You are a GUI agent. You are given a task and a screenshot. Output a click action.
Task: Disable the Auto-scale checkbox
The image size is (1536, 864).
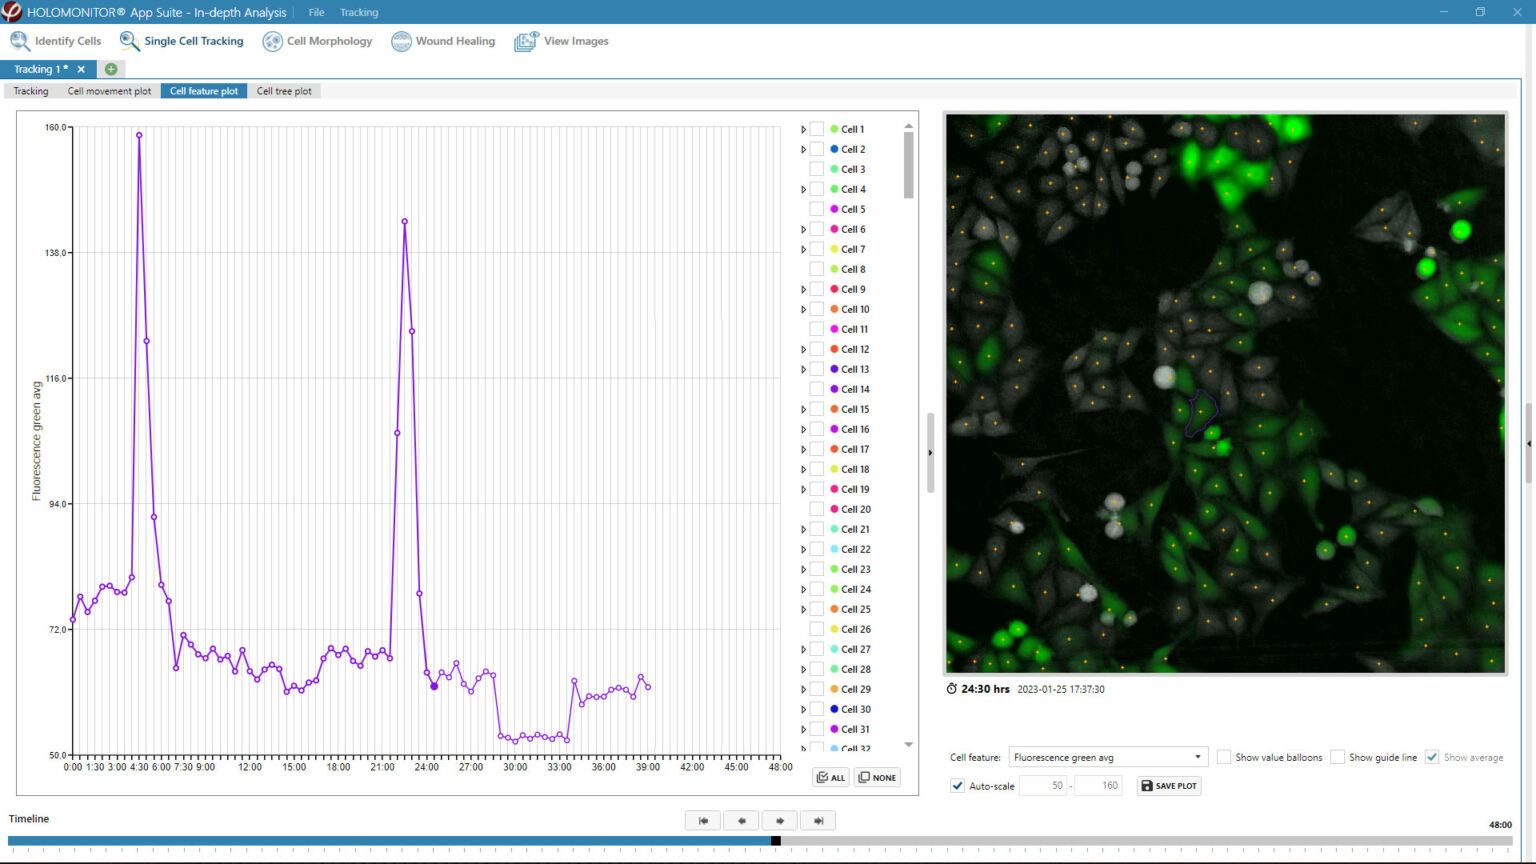(x=958, y=786)
